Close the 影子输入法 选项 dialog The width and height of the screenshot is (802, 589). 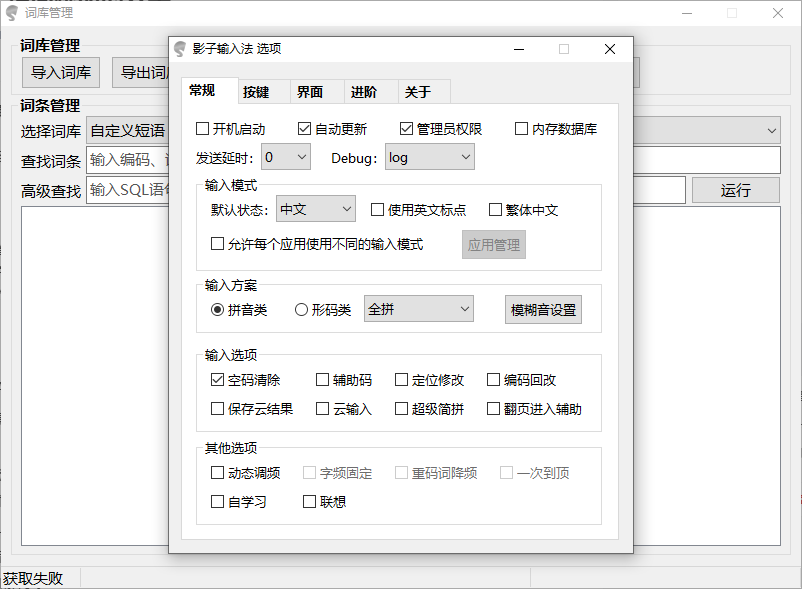[x=610, y=49]
